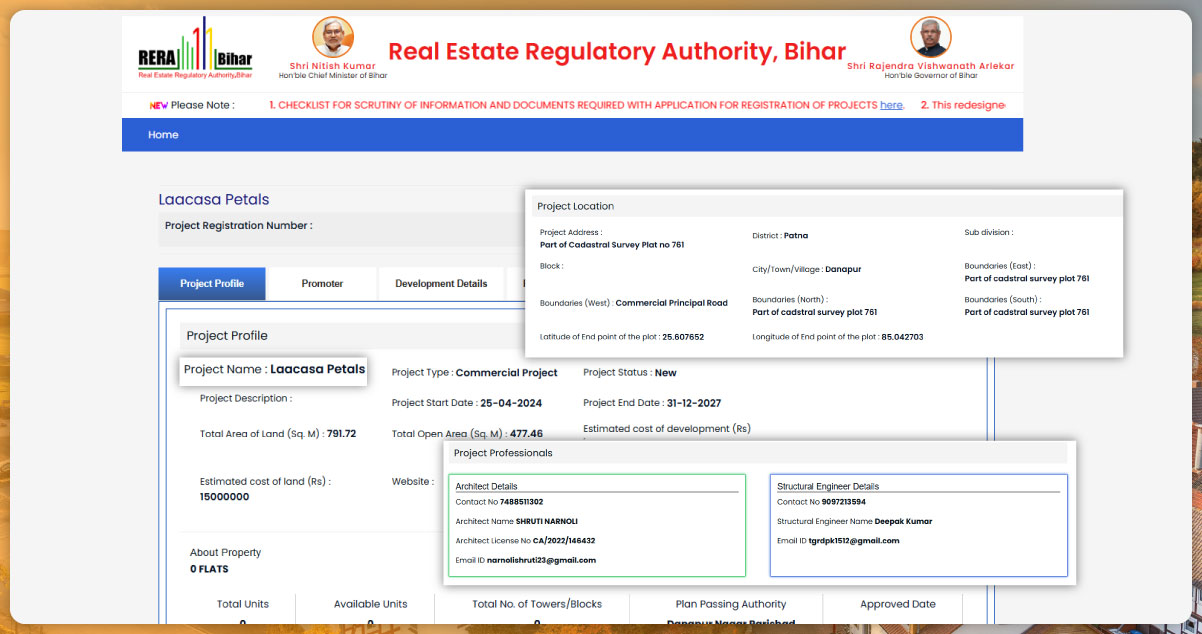Click the 'NEW' notice badge icon

tap(158, 105)
